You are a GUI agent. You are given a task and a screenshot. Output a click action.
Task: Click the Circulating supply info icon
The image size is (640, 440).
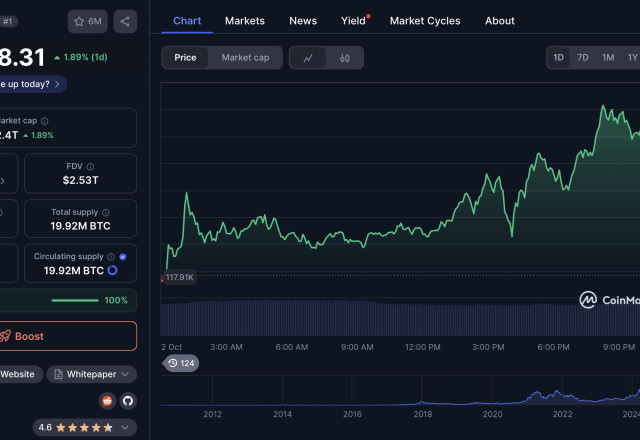(x=112, y=257)
